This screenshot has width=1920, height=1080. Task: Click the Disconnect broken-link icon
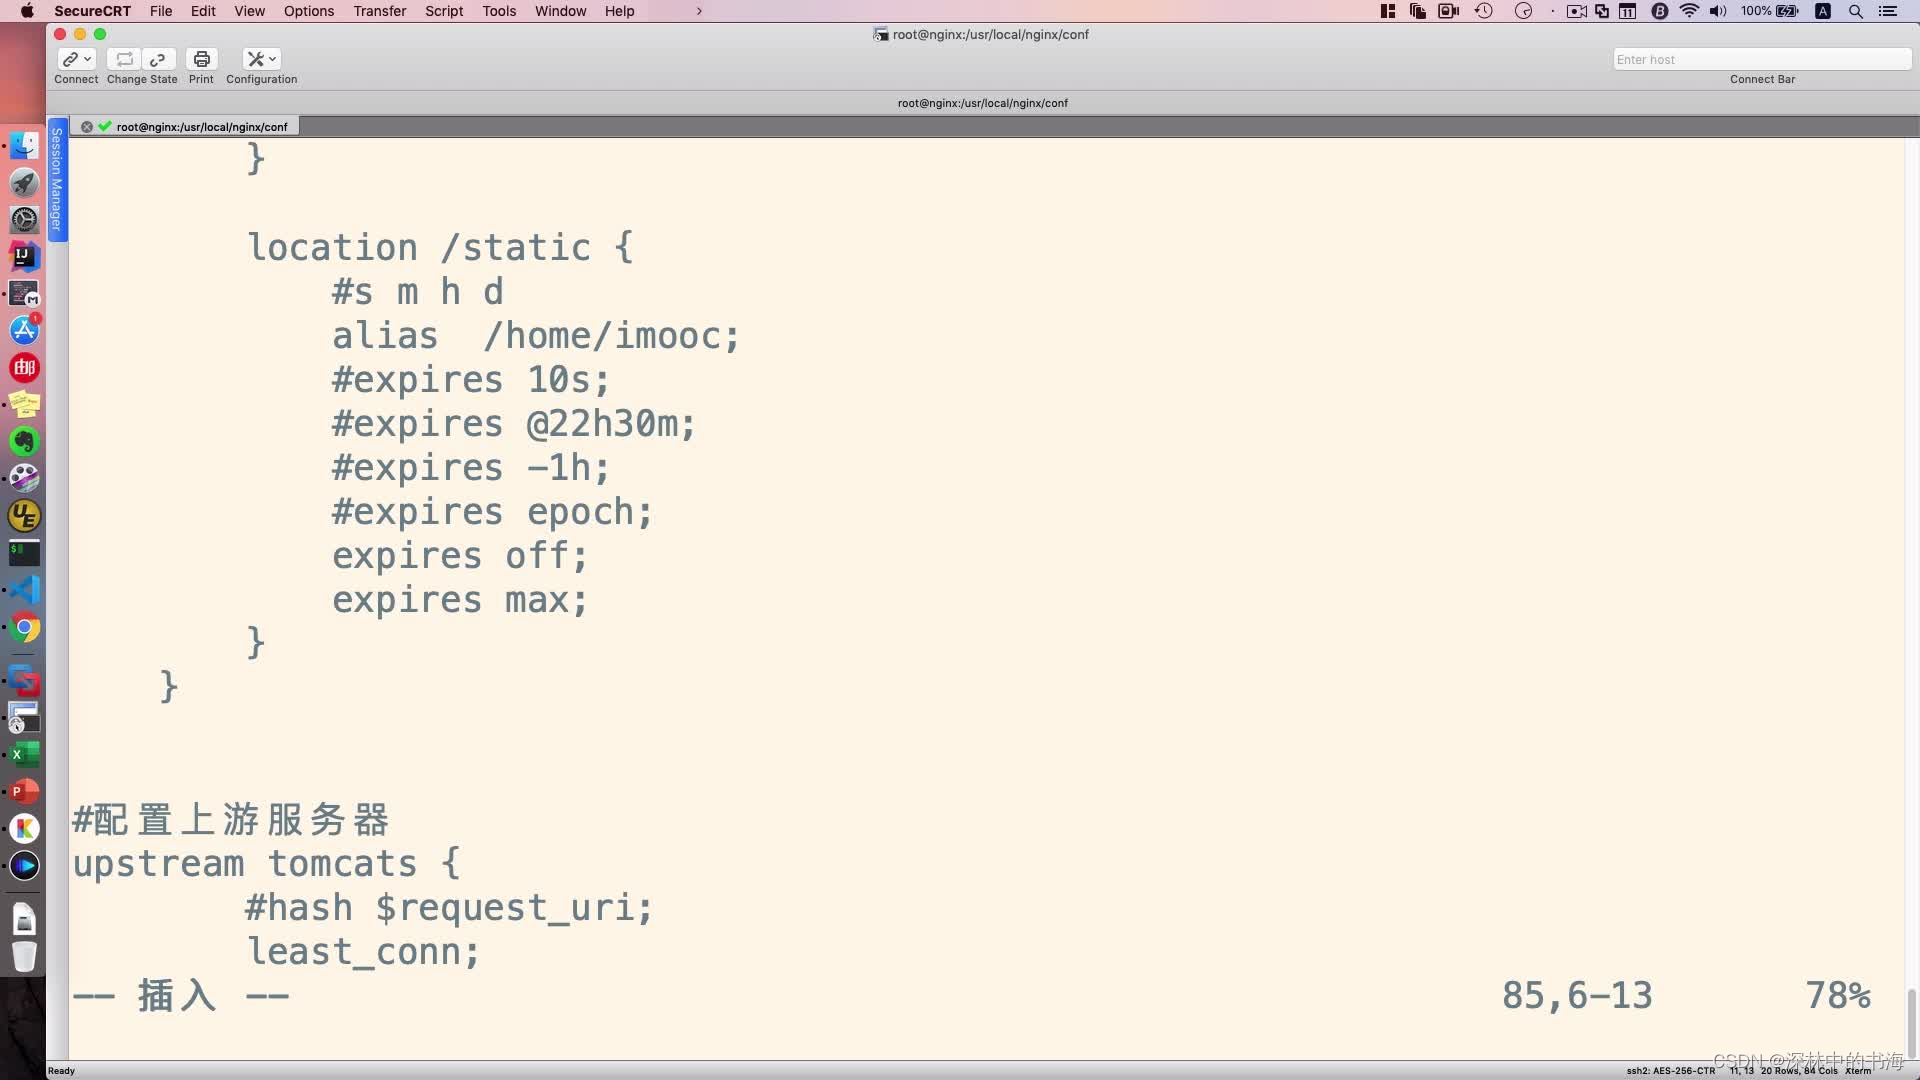[158, 59]
